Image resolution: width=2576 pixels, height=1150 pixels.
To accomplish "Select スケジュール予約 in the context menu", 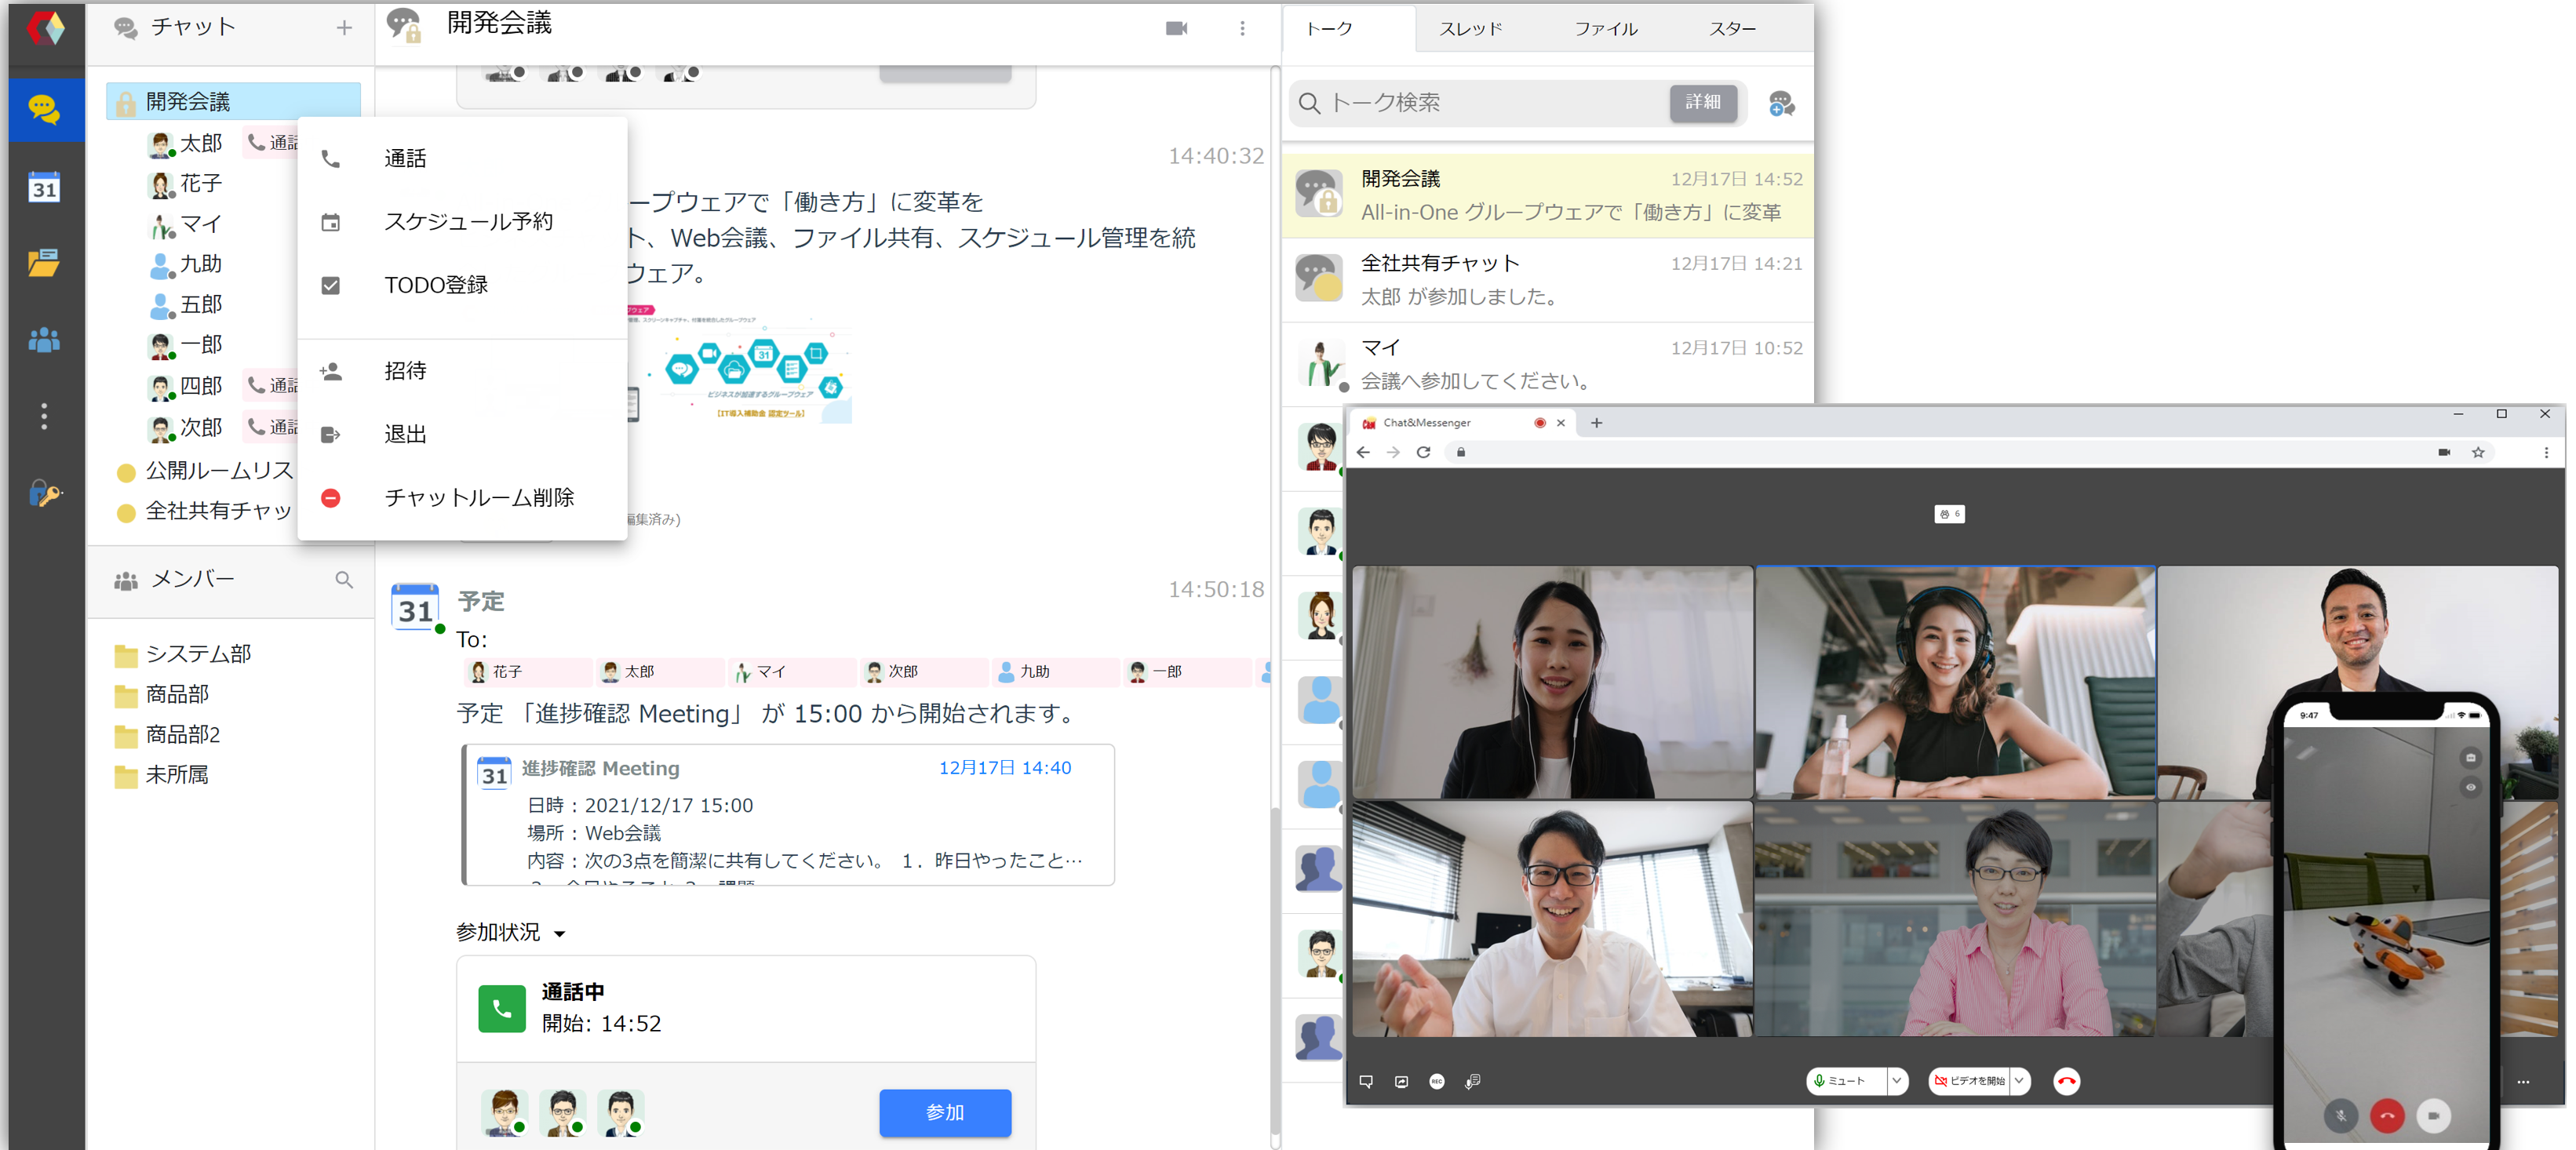I will click(462, 222).
